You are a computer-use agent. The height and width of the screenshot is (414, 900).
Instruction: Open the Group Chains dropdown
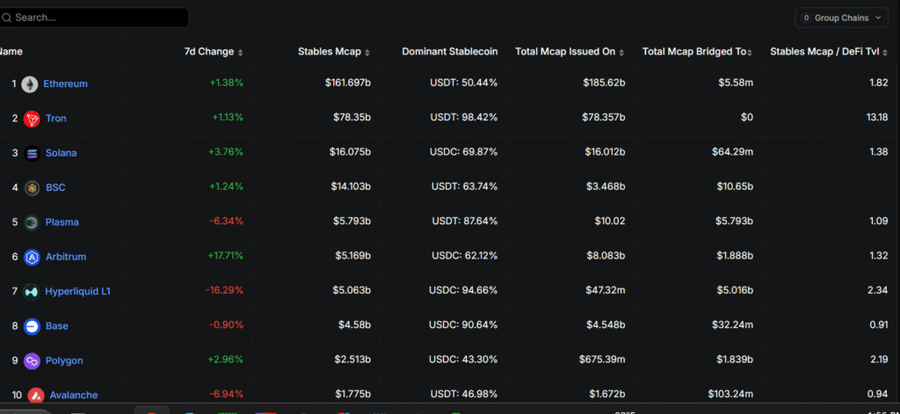coord(841,17)
